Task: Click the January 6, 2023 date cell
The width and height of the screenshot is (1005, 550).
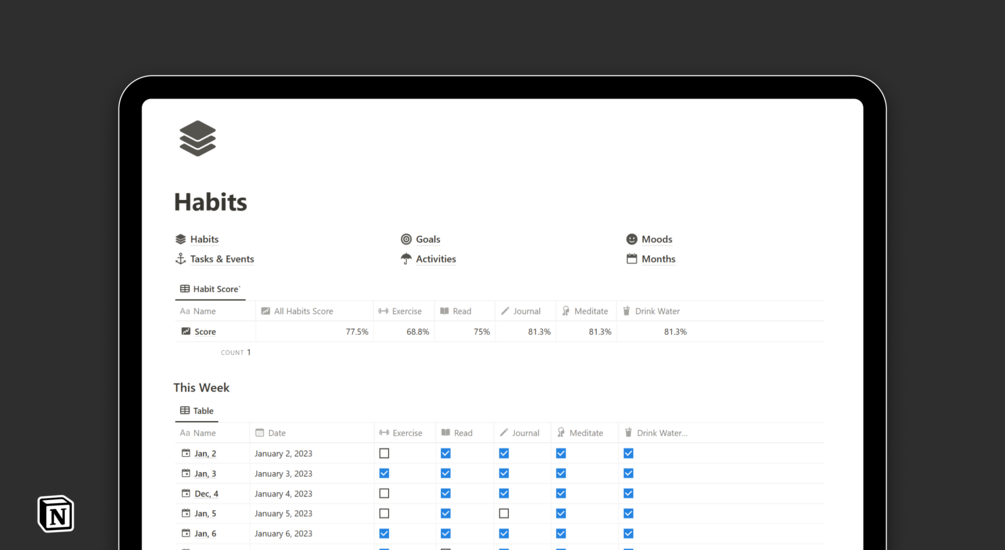Action: (x=283, y=533)
